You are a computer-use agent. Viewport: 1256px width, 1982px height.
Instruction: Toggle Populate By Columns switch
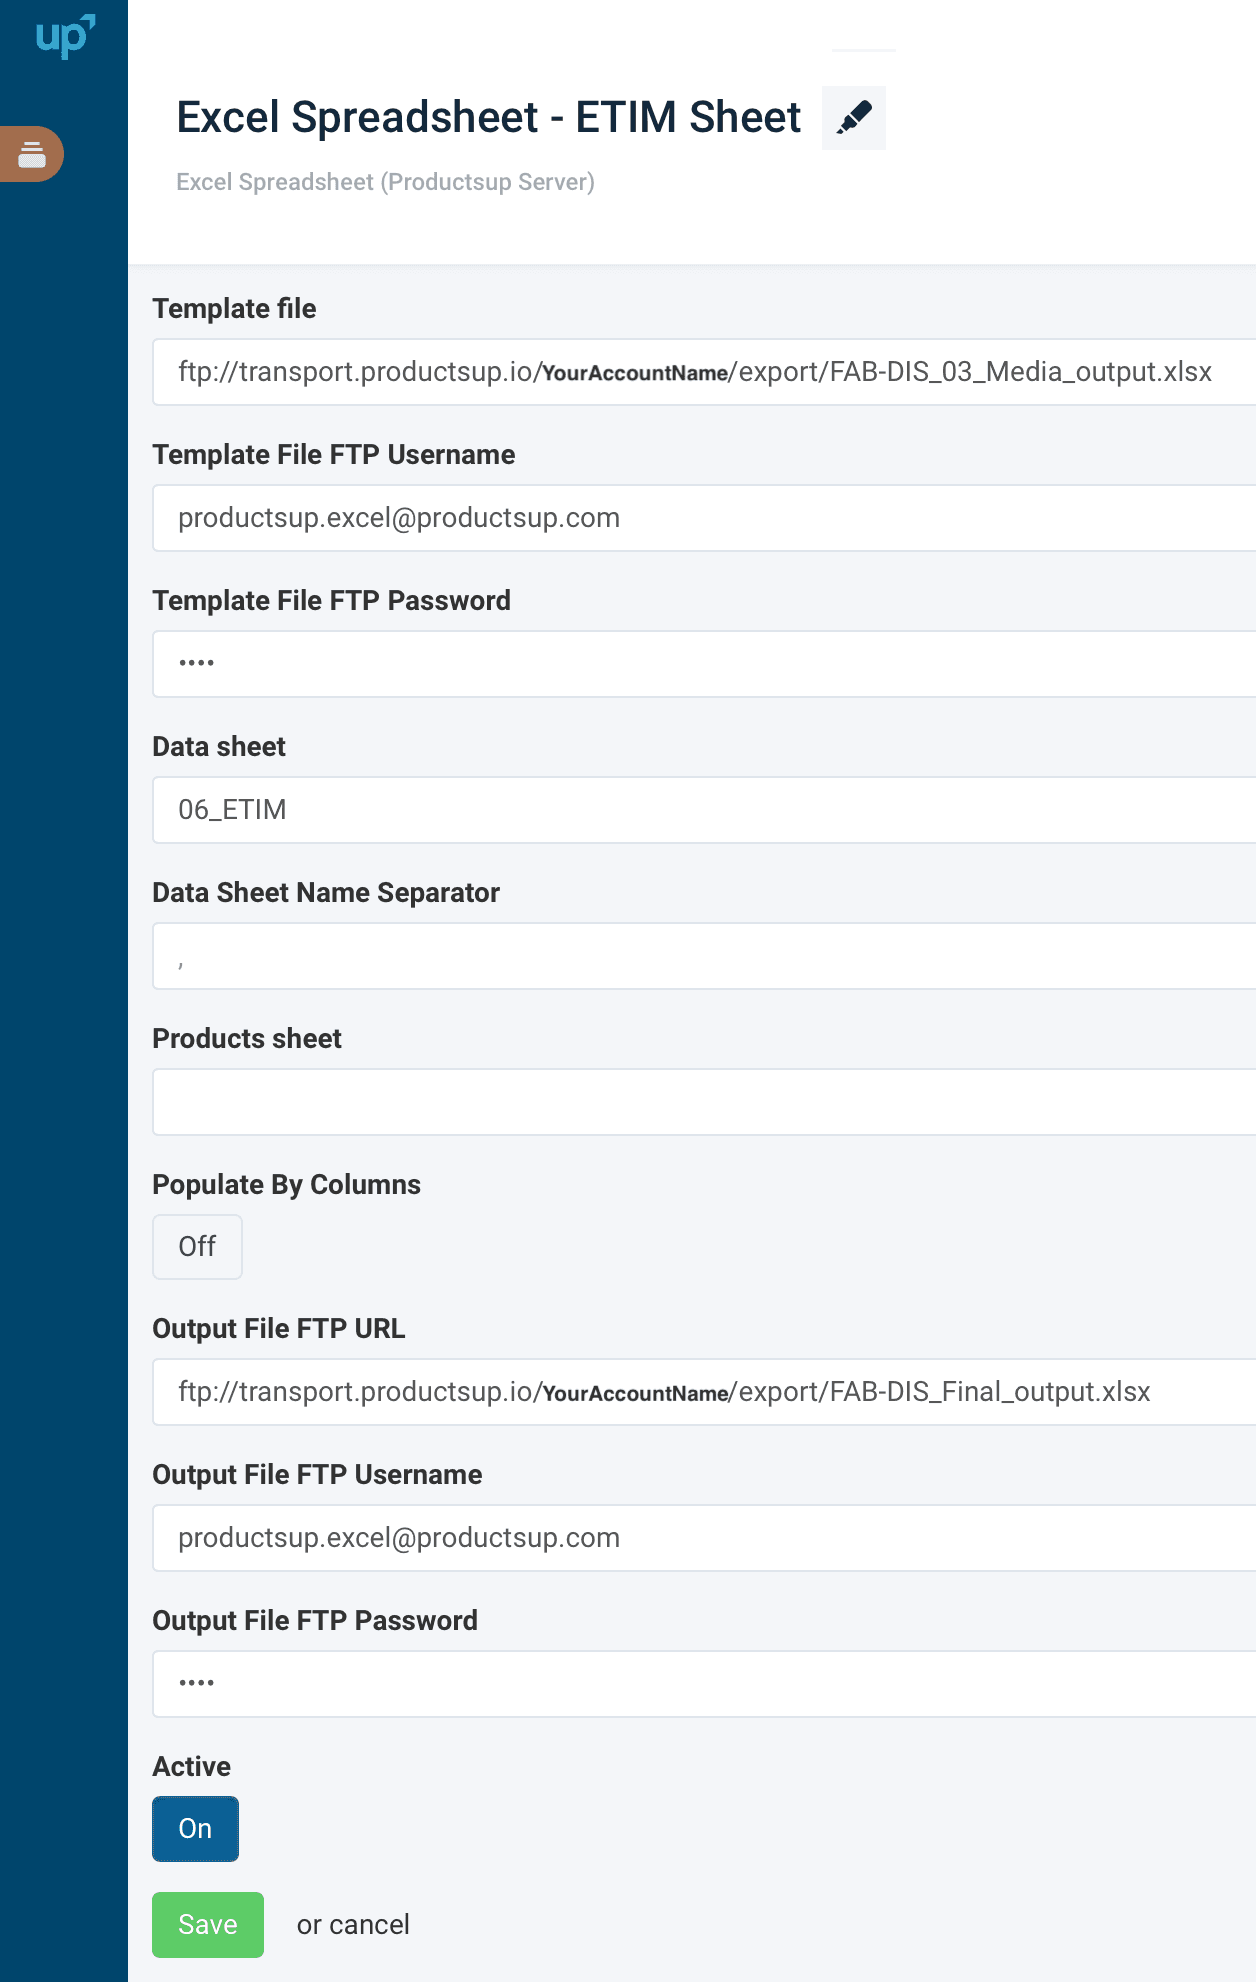(x=197, y=1247)
